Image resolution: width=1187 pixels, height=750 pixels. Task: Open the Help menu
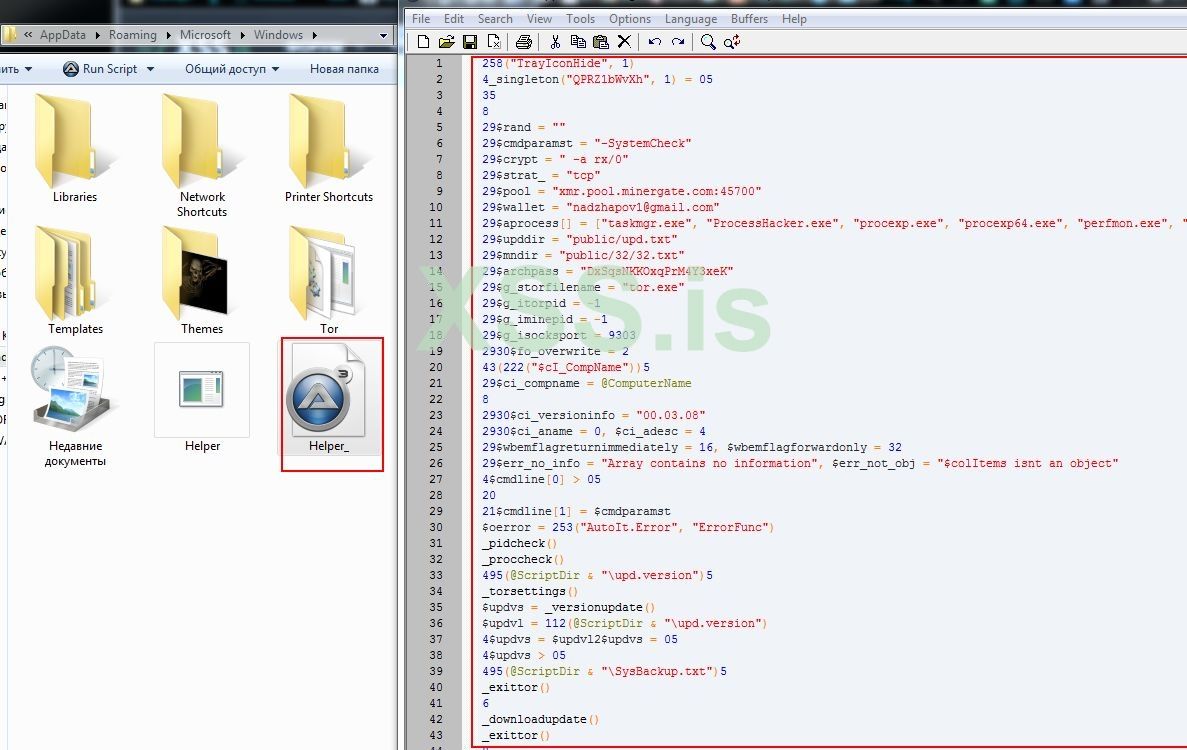[794, 19]
